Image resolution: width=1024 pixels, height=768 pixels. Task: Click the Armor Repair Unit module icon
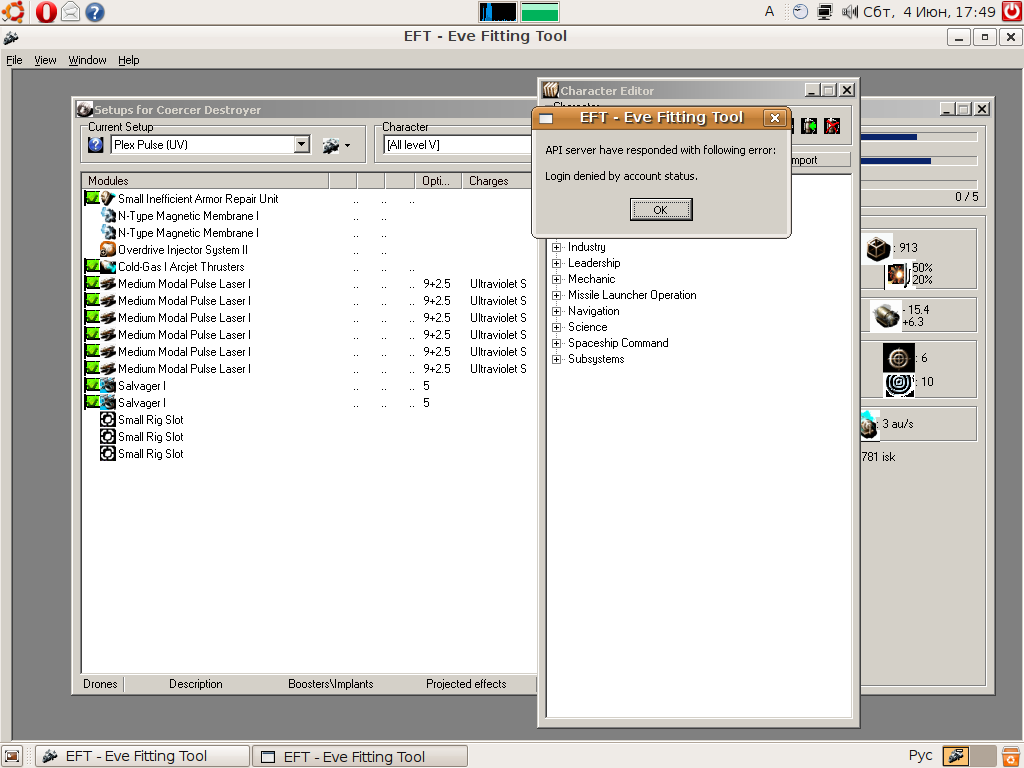point(108,198)
